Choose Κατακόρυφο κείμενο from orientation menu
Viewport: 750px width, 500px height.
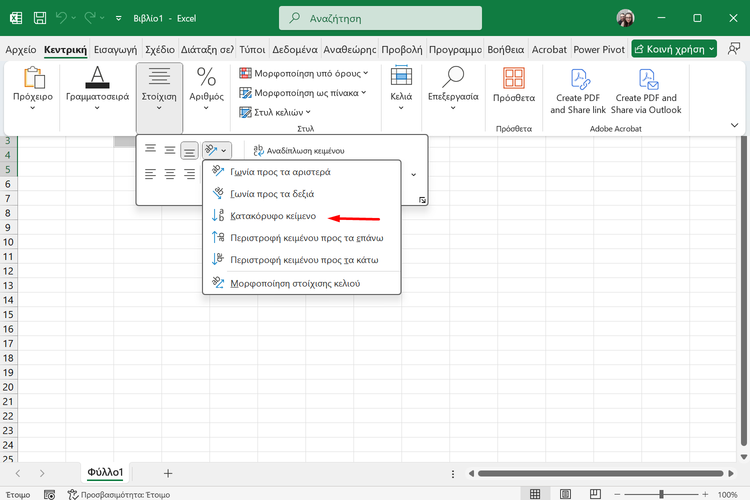coord(272,216)
